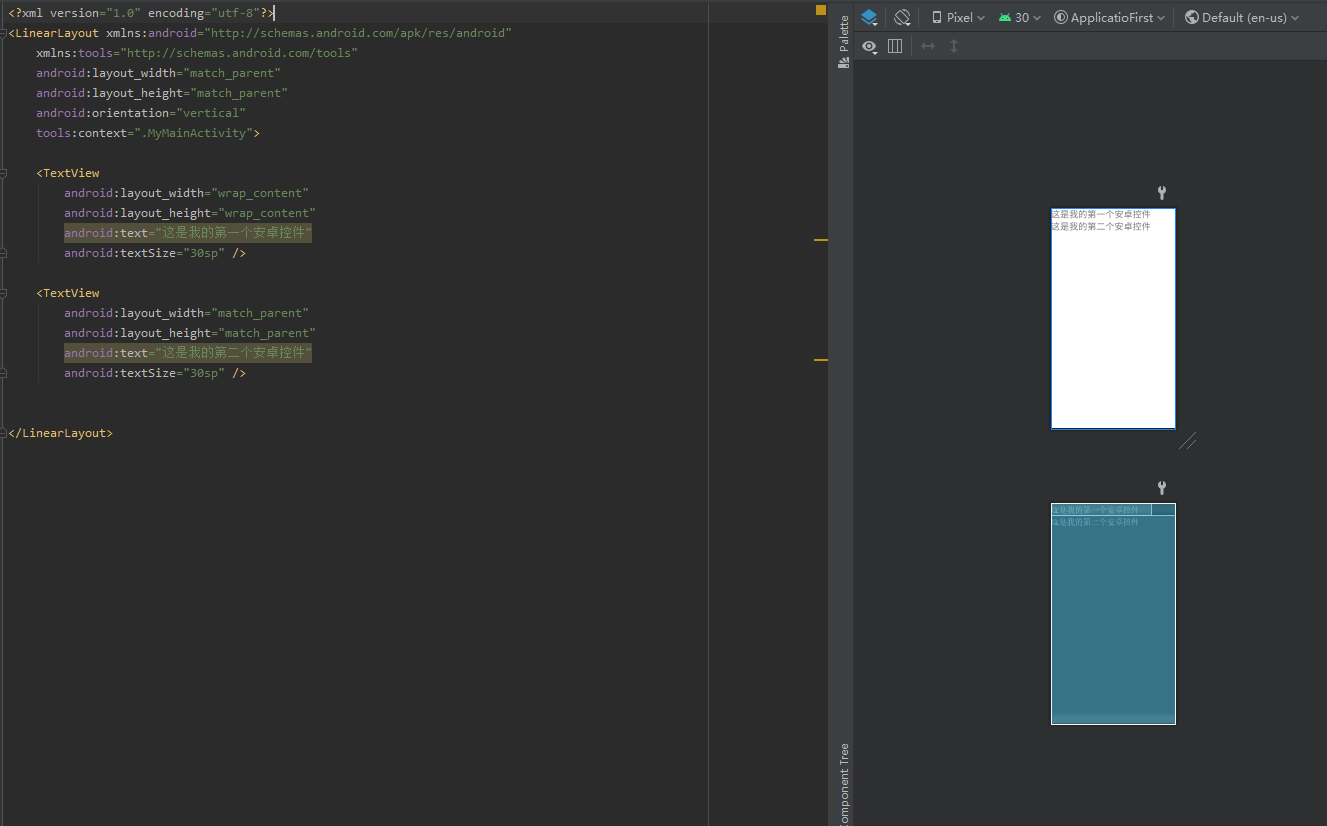Open the Default (en-us) locale dropdown
The image size is (1327, 826).
click(1242, 17)
